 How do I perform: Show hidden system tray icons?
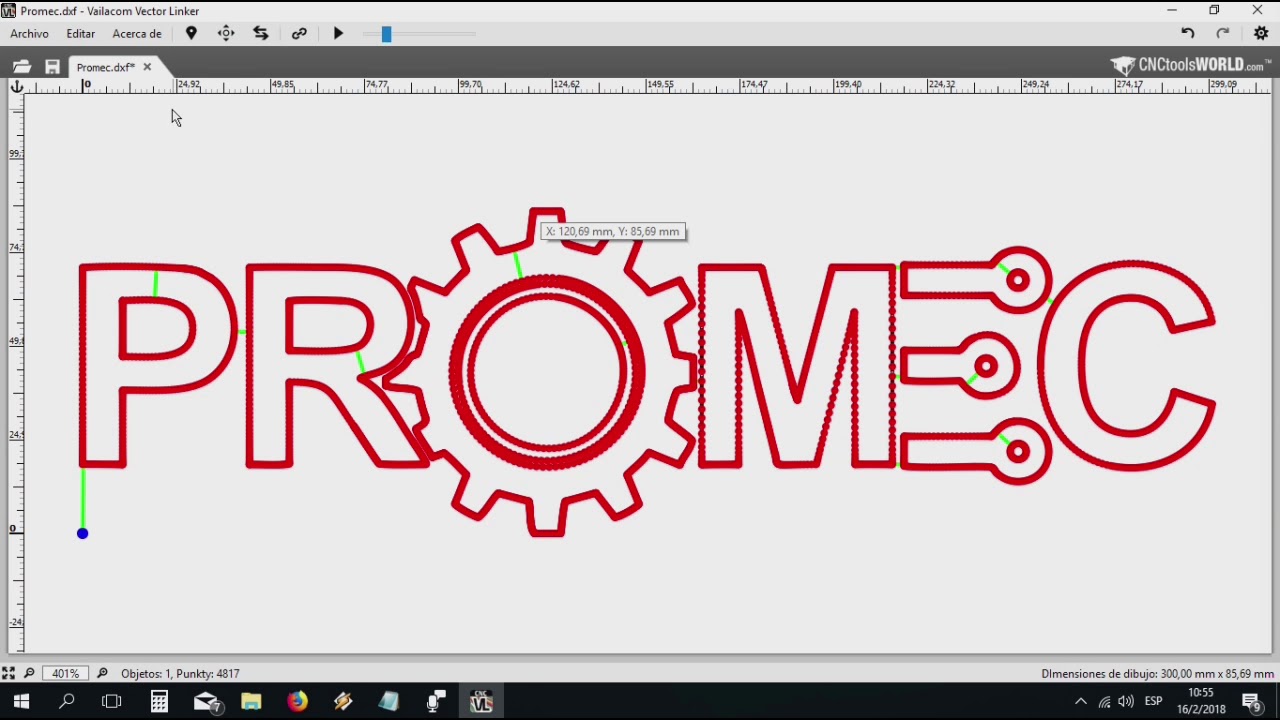[1081, 702]
